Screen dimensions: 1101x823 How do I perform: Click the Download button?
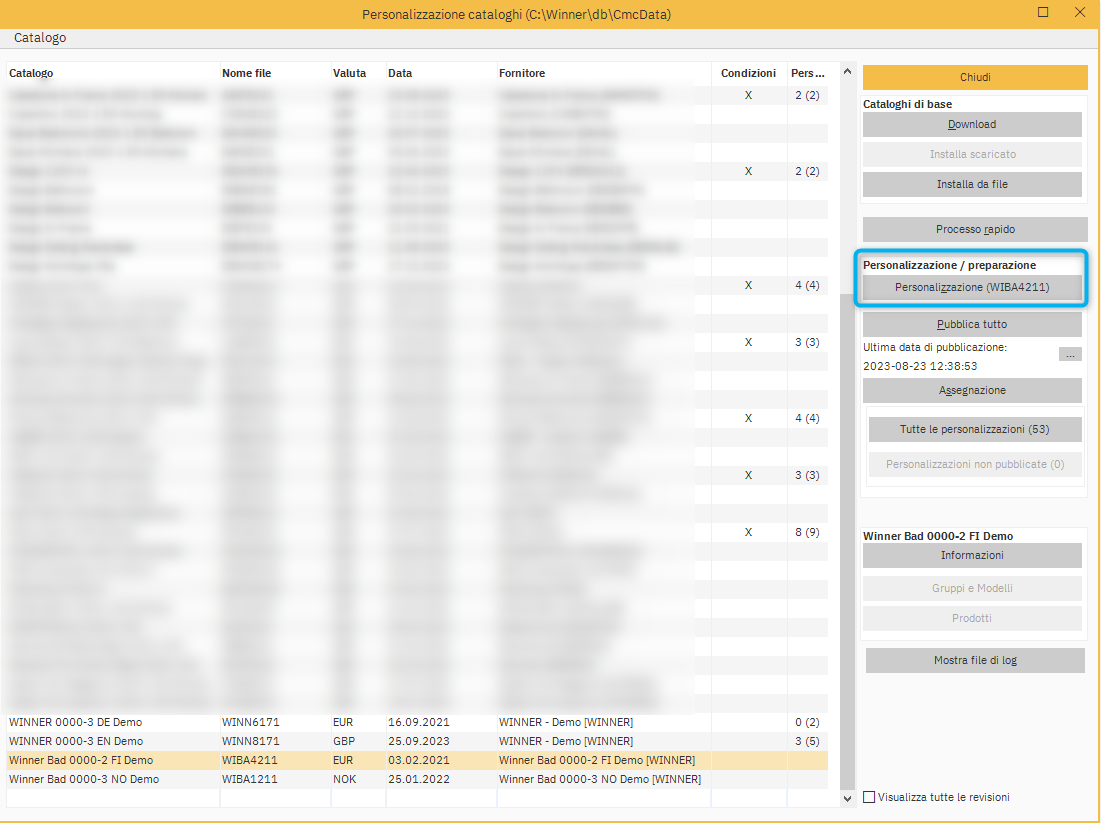coord(971,124)
